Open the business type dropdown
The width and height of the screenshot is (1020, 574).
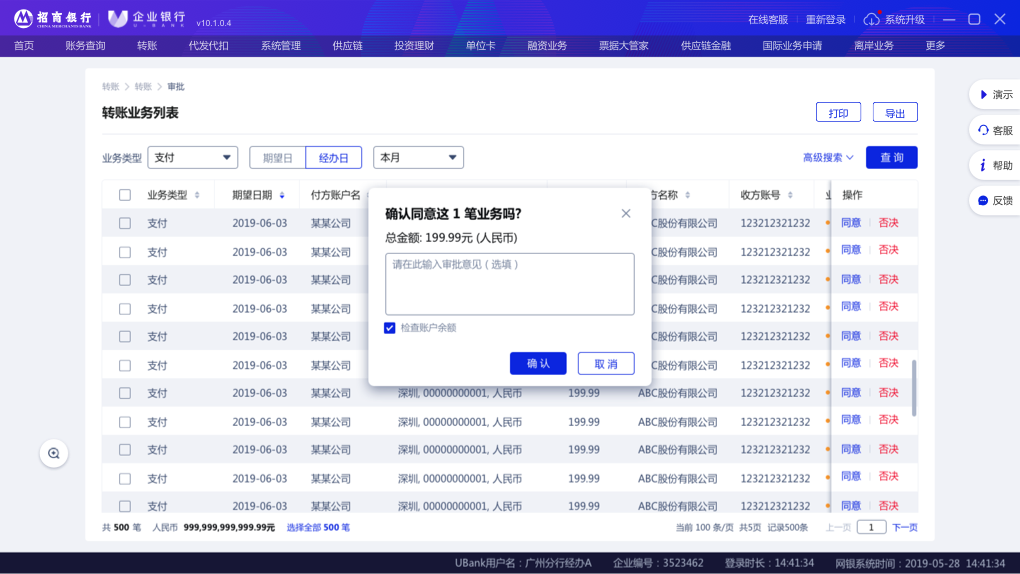click(193, 157)
